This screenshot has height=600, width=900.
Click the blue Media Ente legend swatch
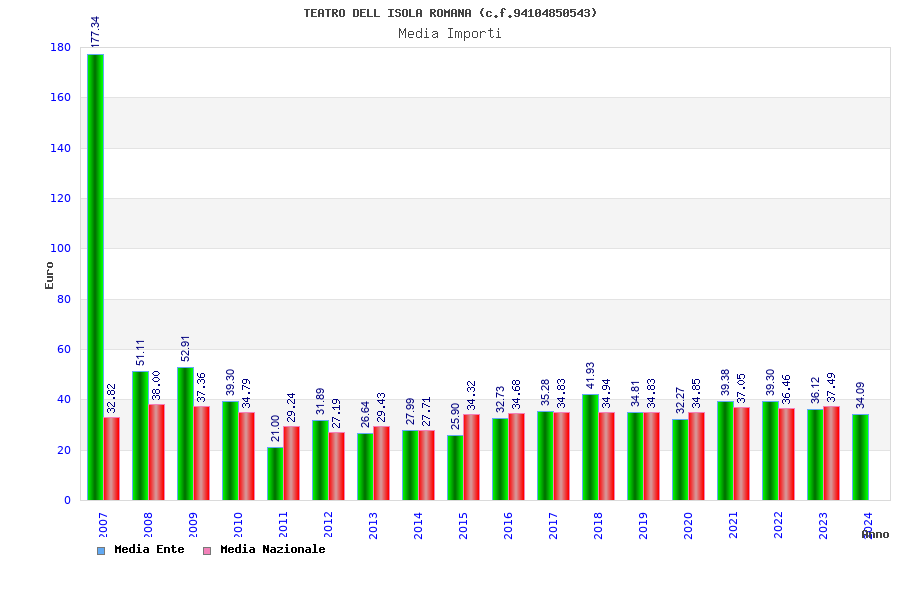point(101,551)
